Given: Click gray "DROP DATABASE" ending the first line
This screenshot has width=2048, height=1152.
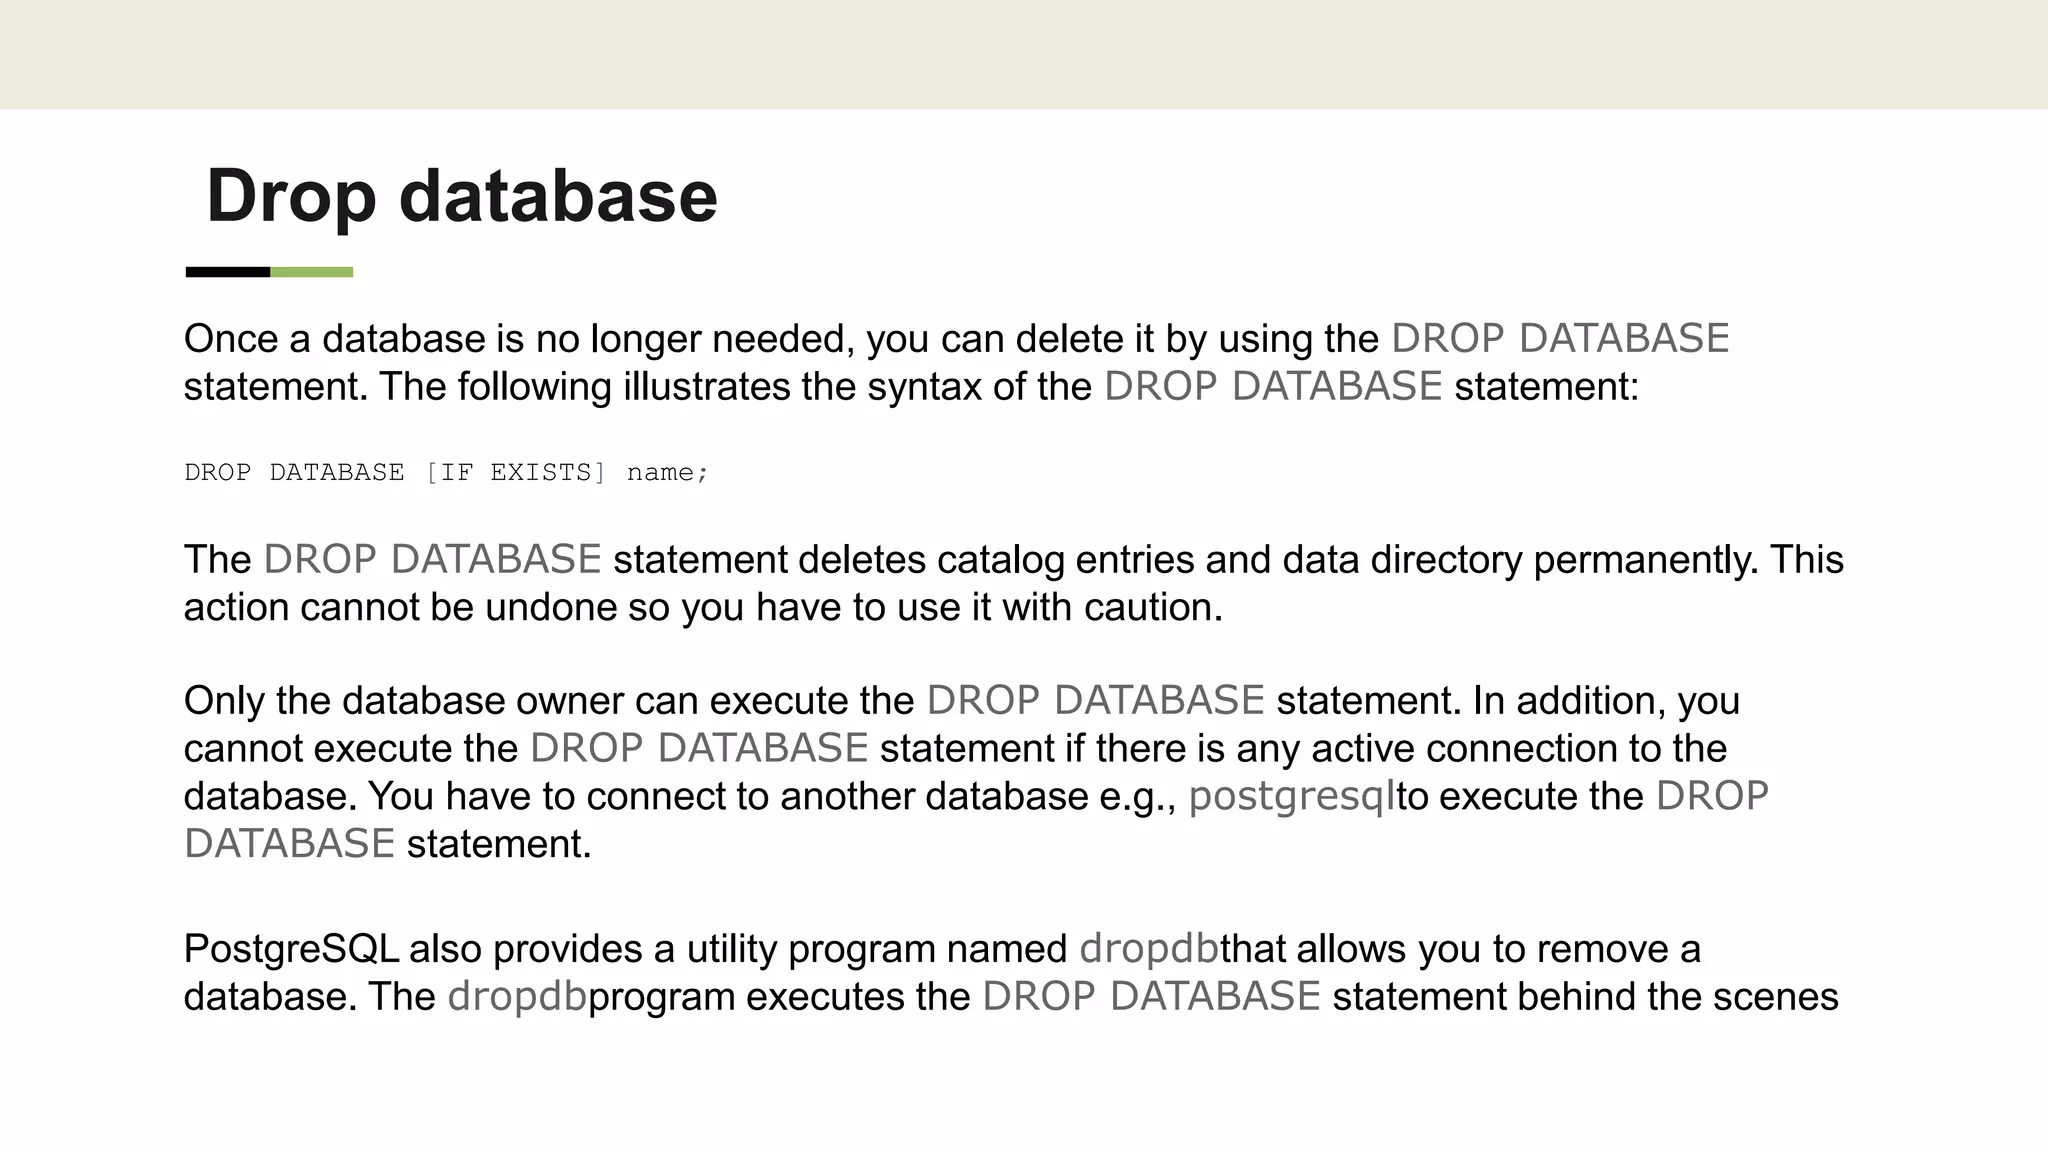Looking at the screenshot, I should tap(1559, 339).
